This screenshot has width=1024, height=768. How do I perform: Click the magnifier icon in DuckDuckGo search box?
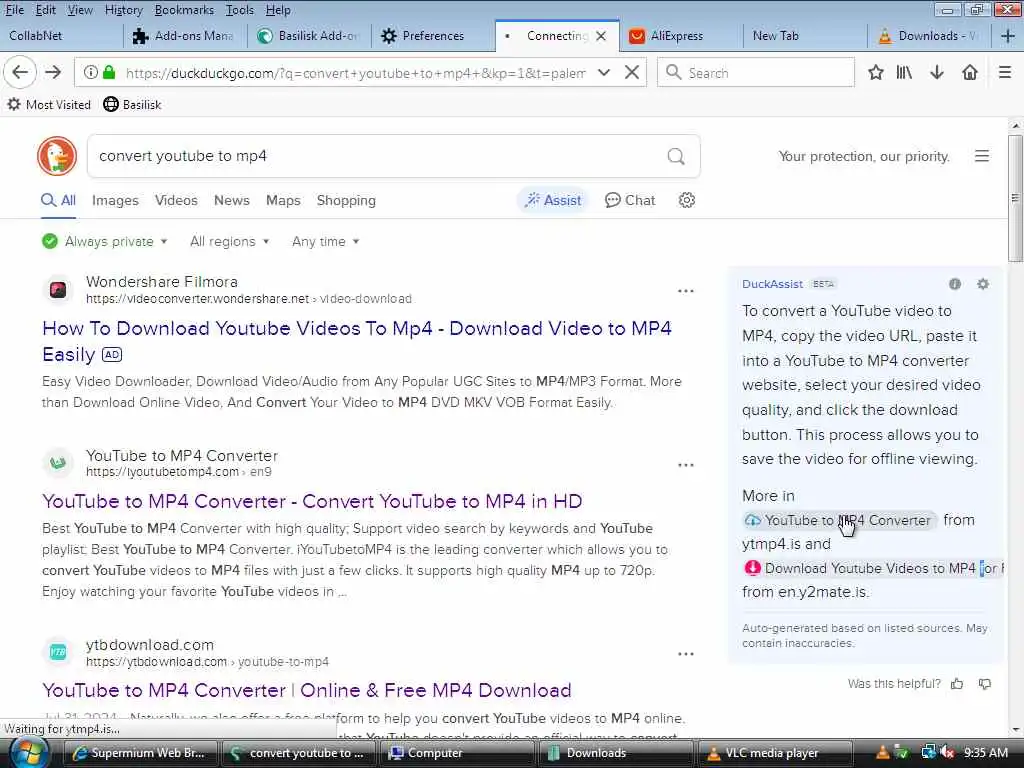click(676, 156)
